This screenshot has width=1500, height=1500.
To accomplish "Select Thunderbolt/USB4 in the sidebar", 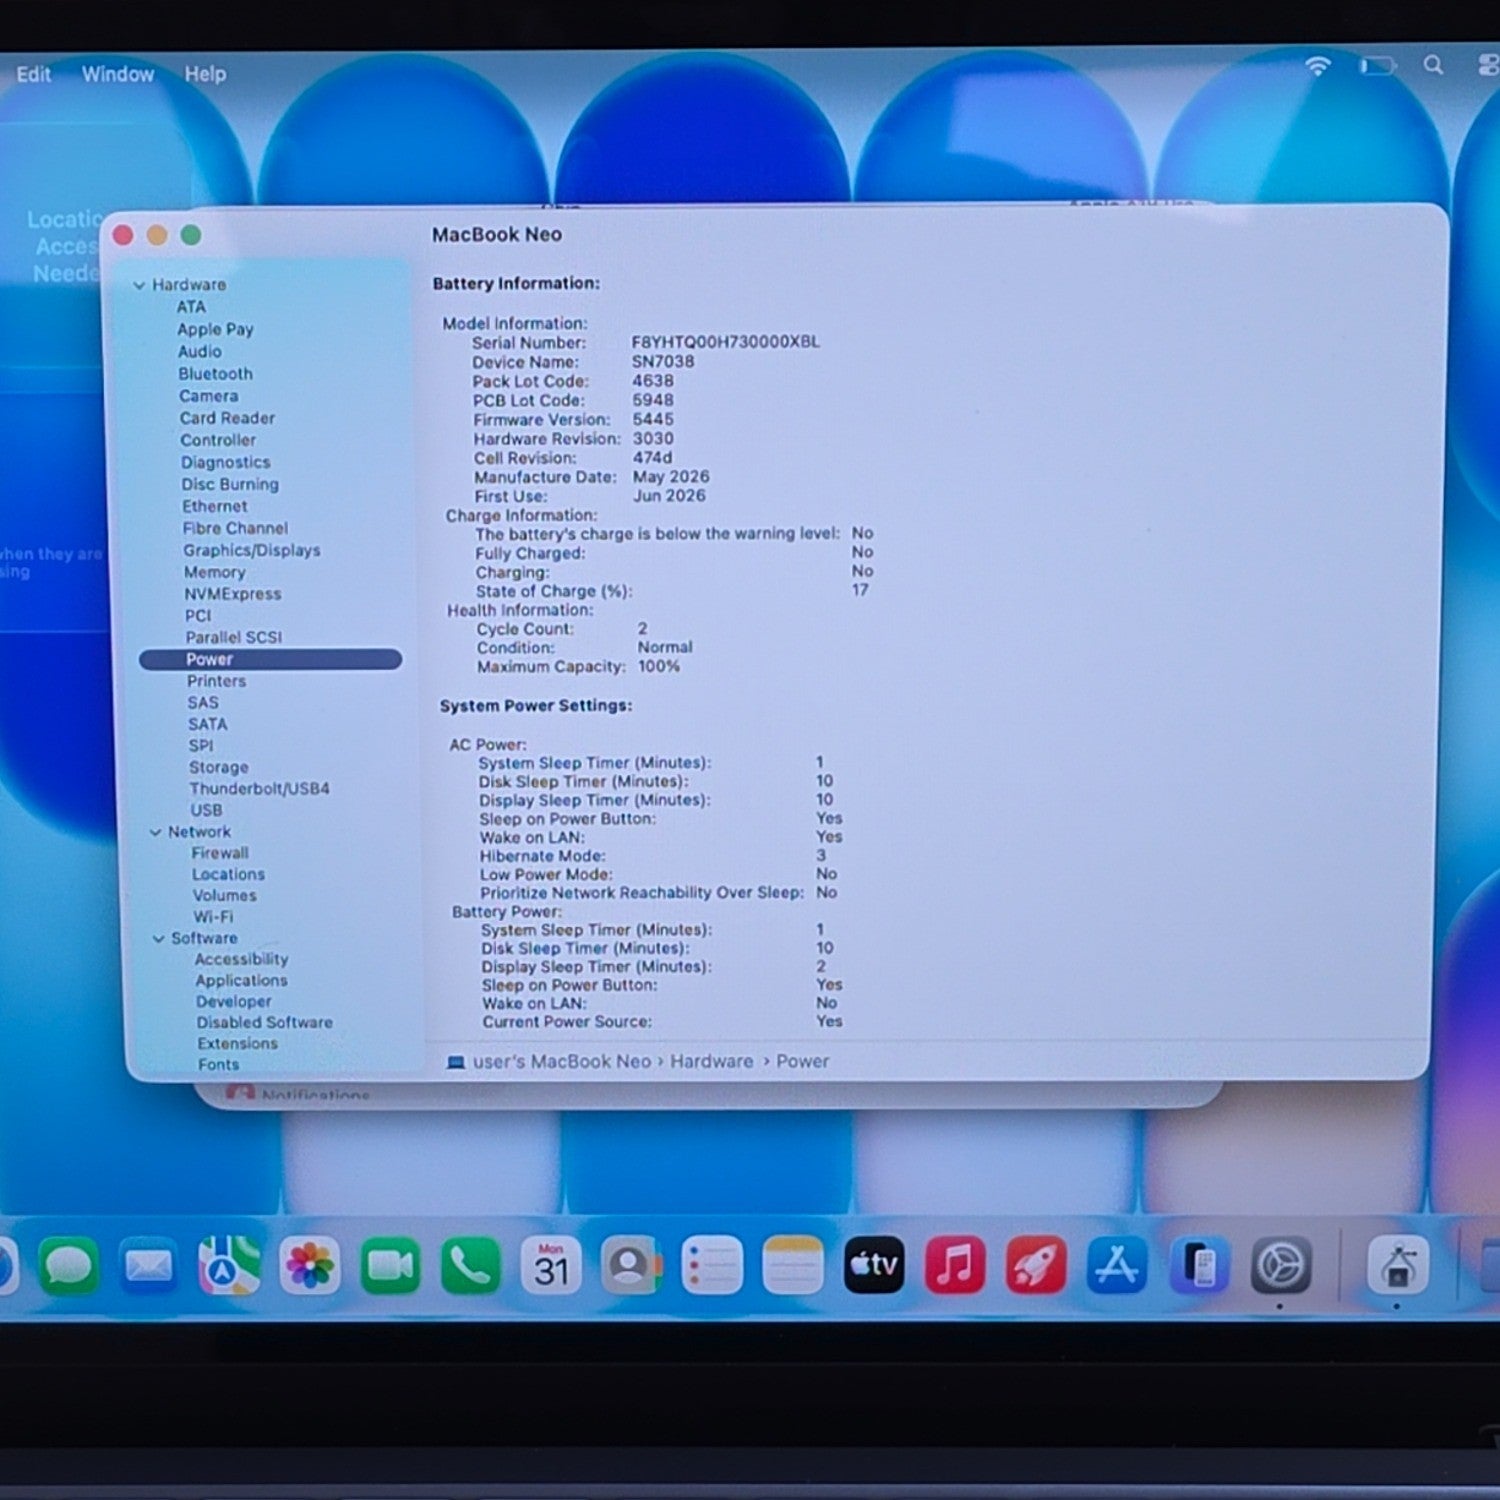I will pyautogui.click(x=260, y=788).
